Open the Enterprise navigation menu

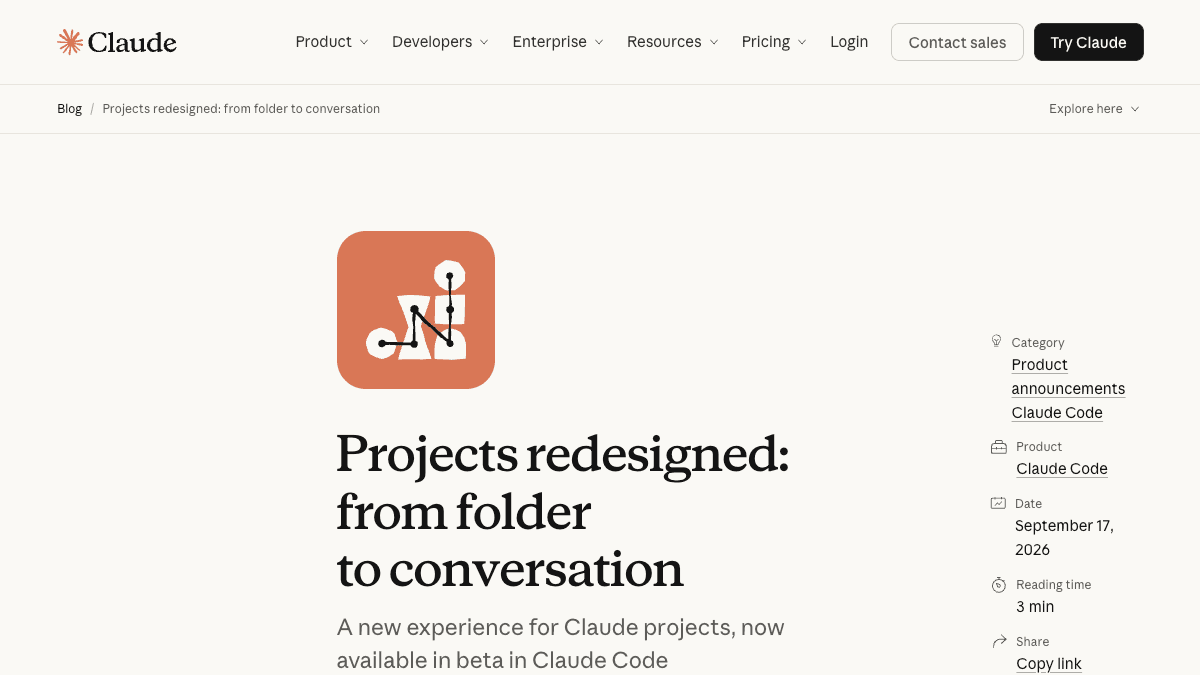[558, 42]
